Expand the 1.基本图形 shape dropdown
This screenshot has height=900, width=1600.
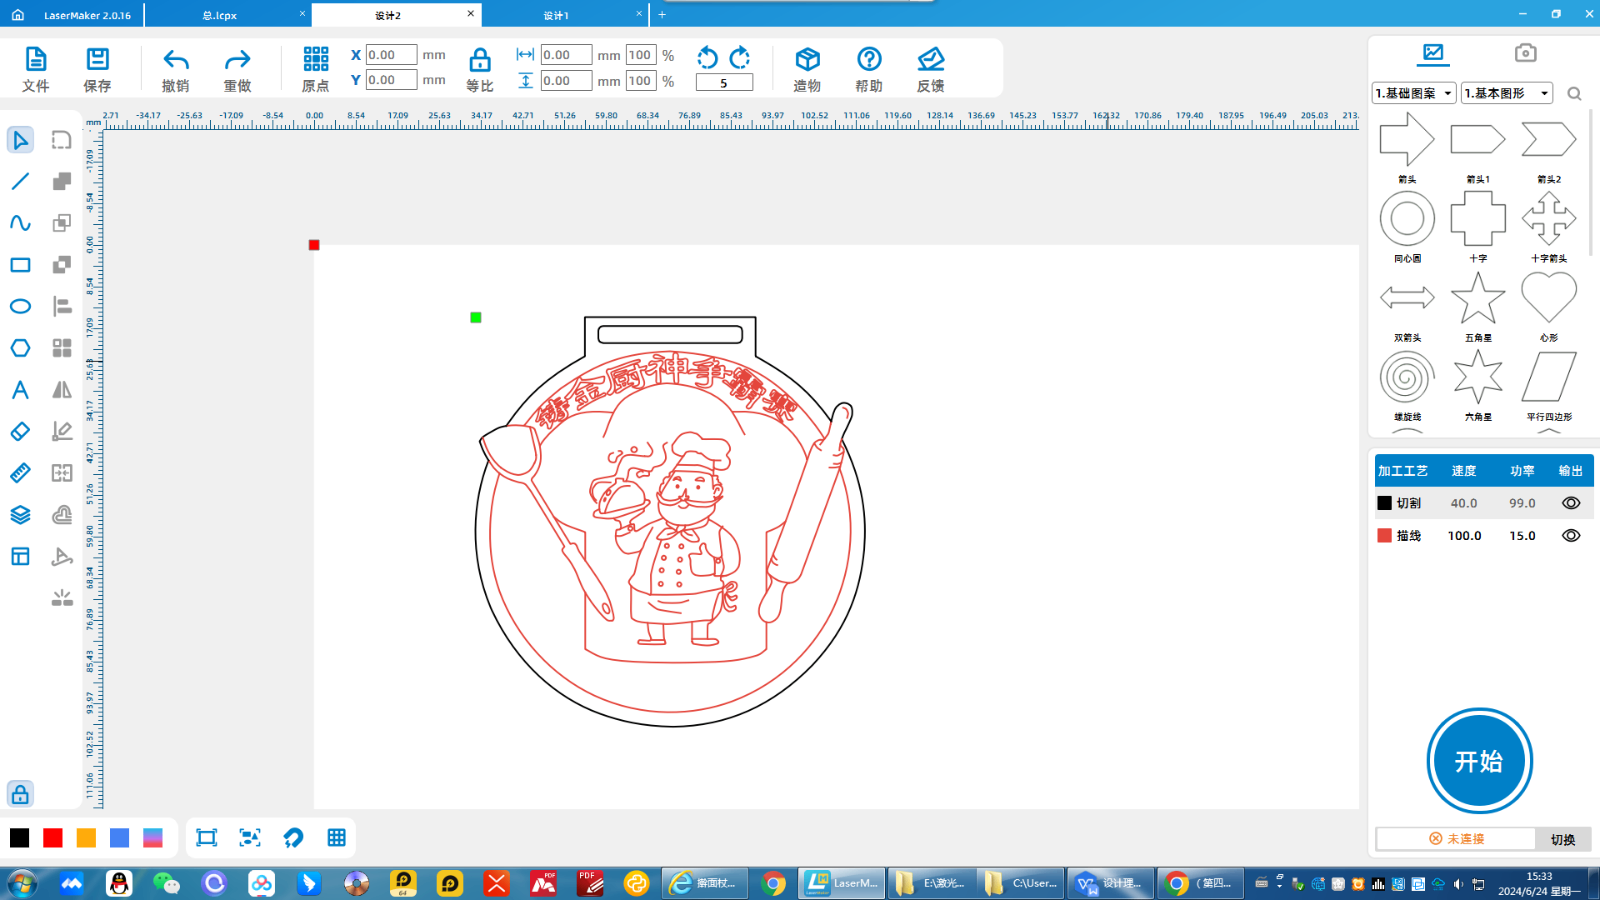(x=1506, y=93)
